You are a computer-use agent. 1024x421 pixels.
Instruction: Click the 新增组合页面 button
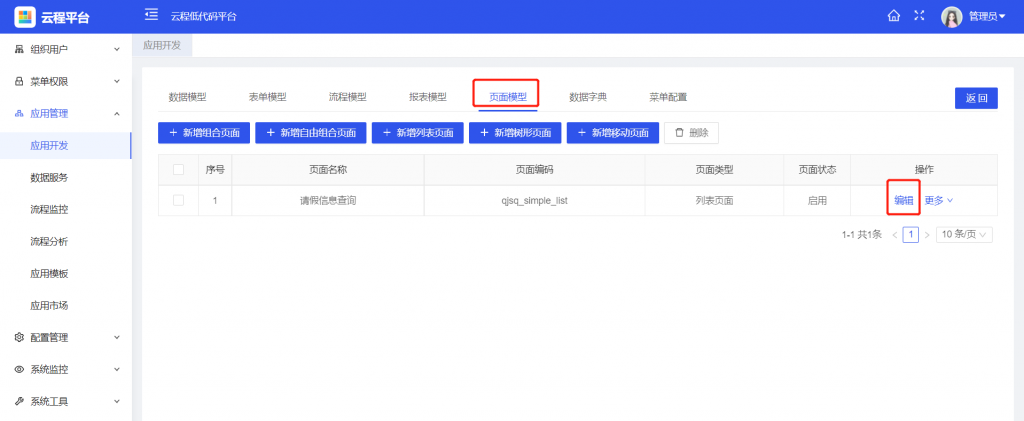pos(203,133)
